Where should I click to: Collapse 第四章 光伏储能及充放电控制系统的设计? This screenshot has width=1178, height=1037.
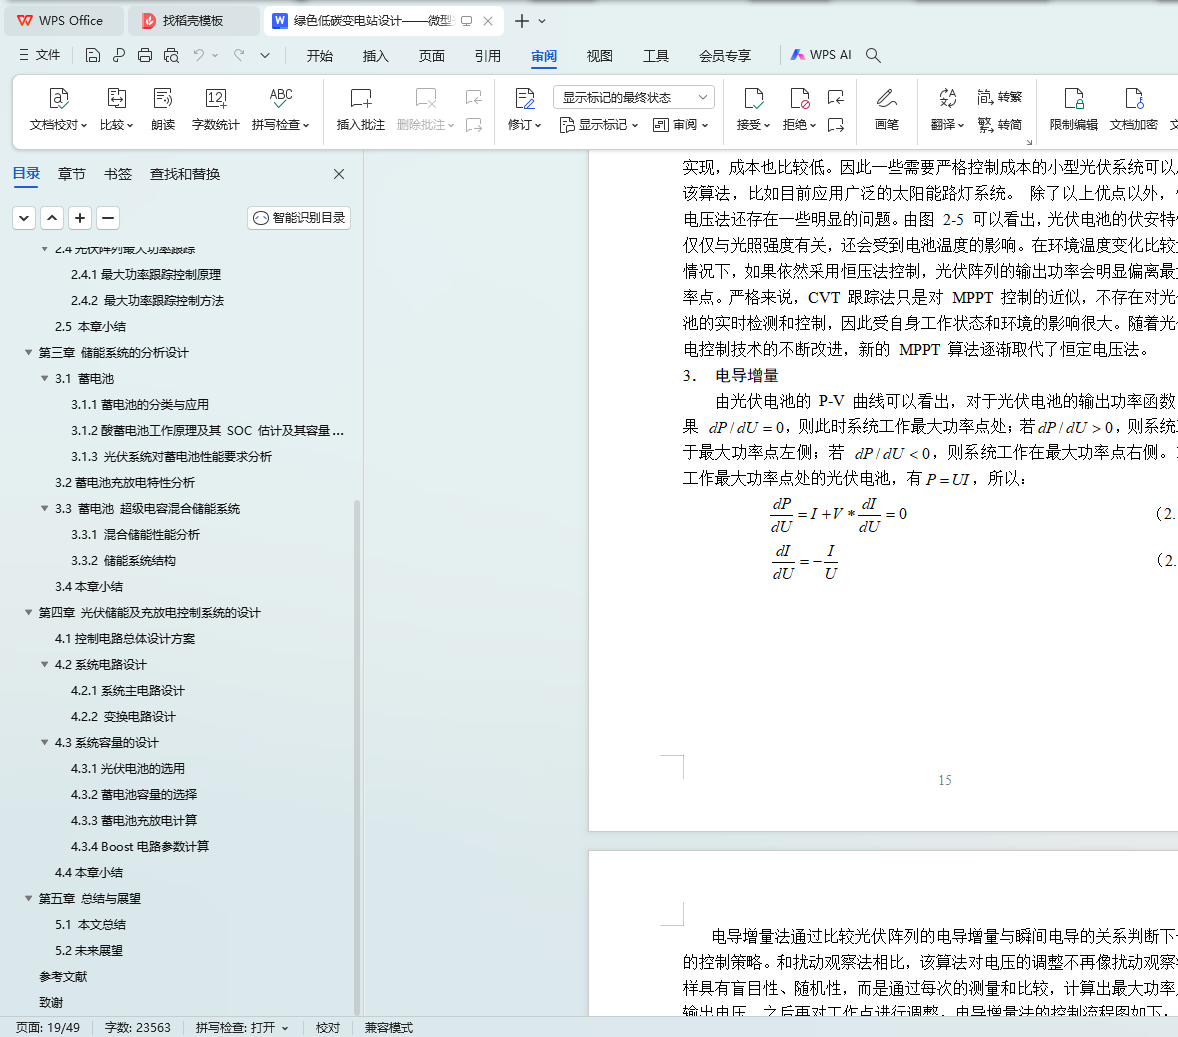(x=29, y=612)
